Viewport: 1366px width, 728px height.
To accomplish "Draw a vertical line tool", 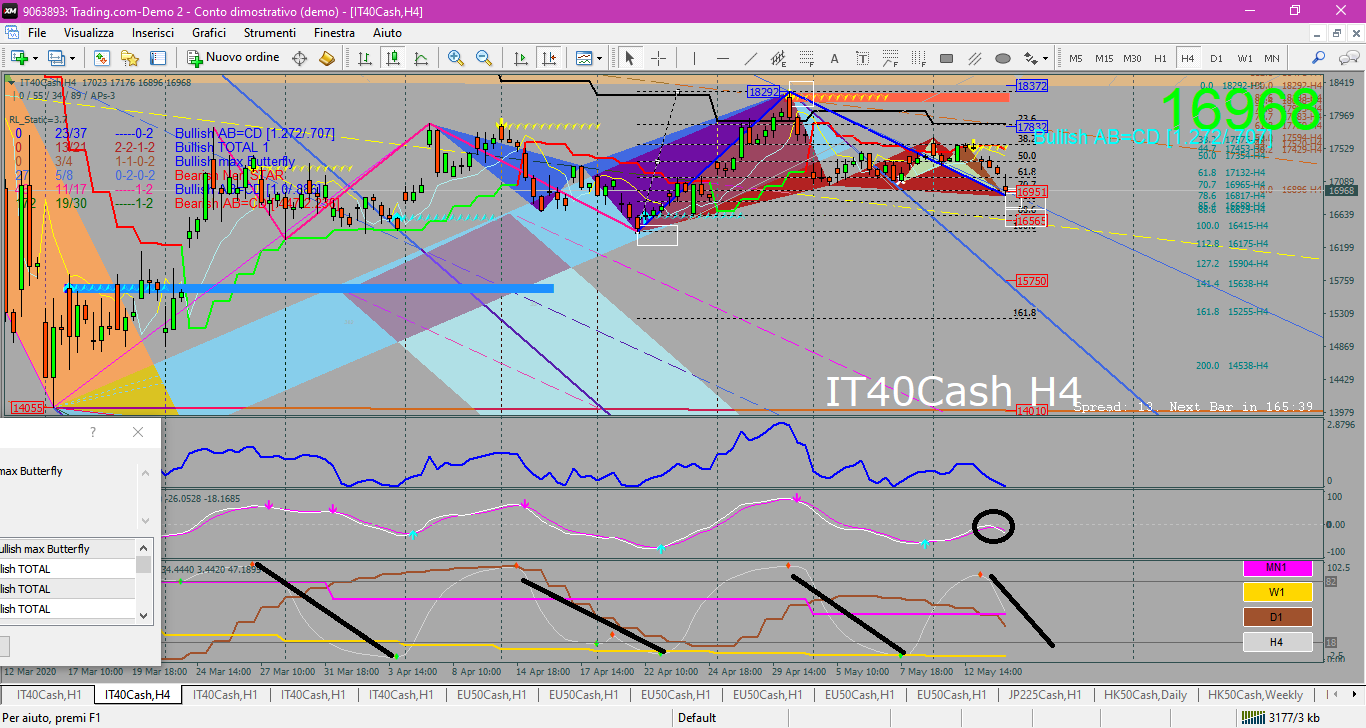I will coord(694,58).
